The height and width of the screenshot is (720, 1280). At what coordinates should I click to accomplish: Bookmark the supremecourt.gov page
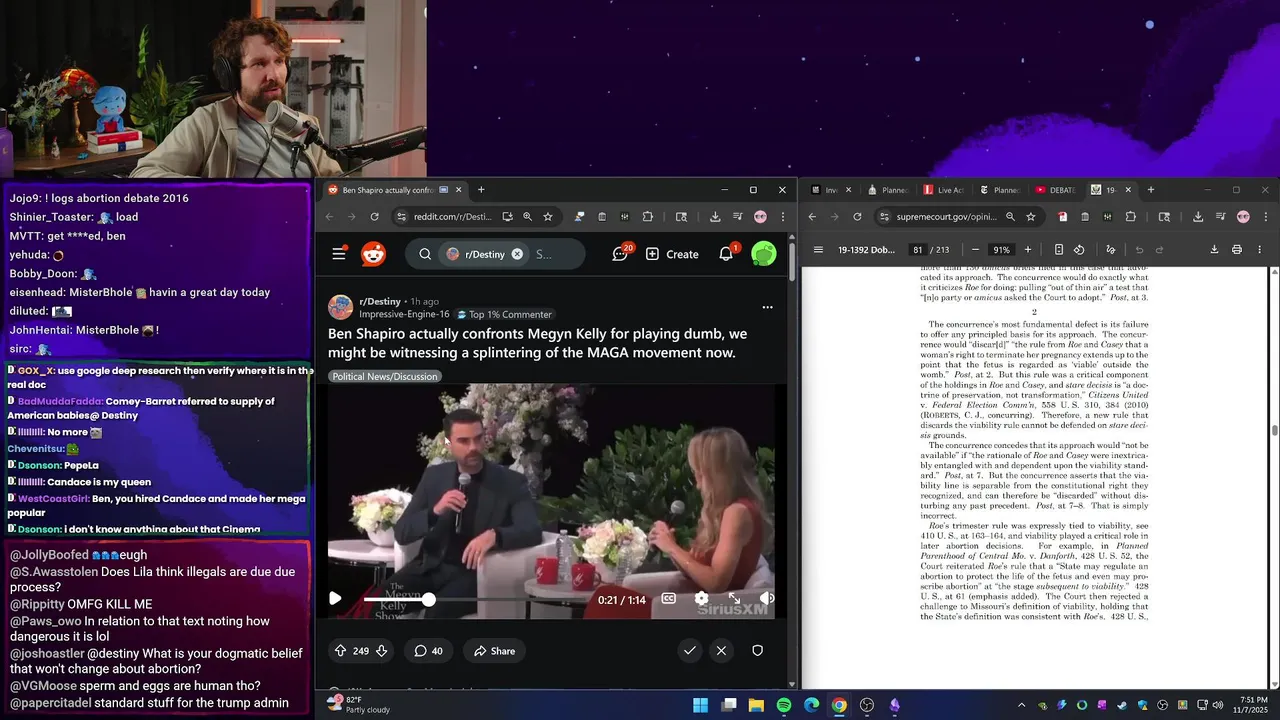pos(1031,216)
